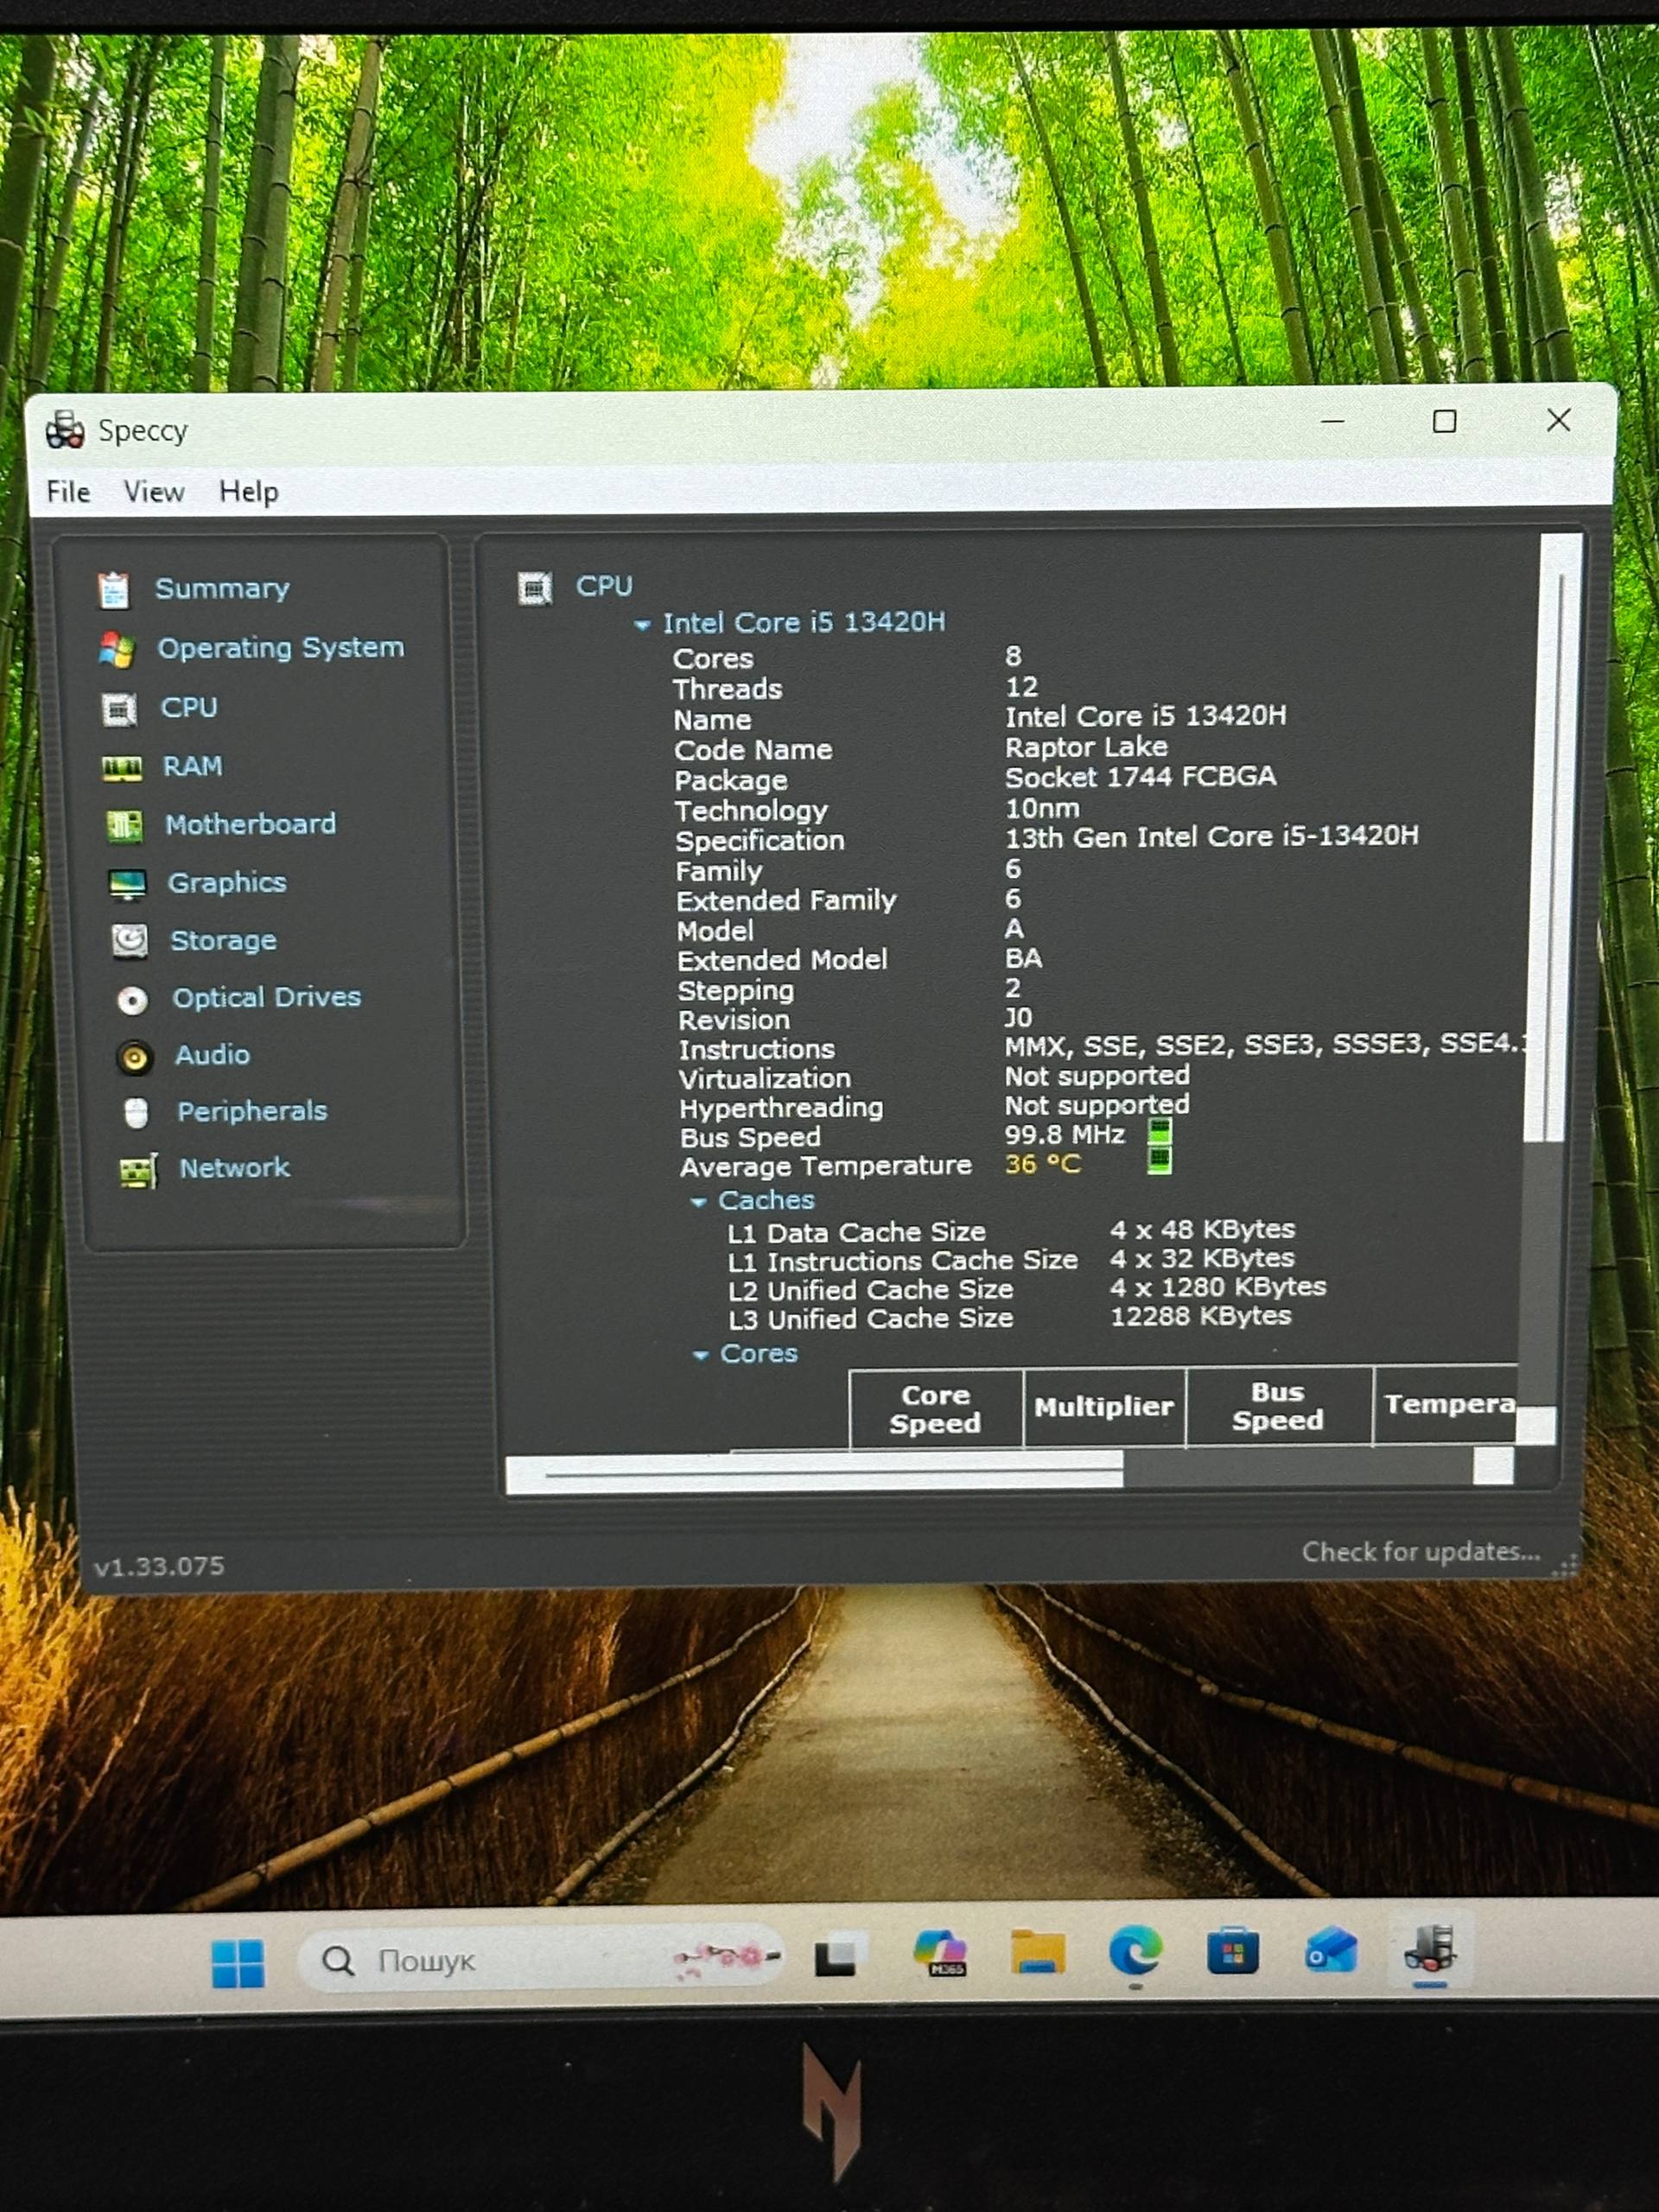The image size is (1659, 2212).
Task: Click the Audio speaker icon
Action: 134,1057
